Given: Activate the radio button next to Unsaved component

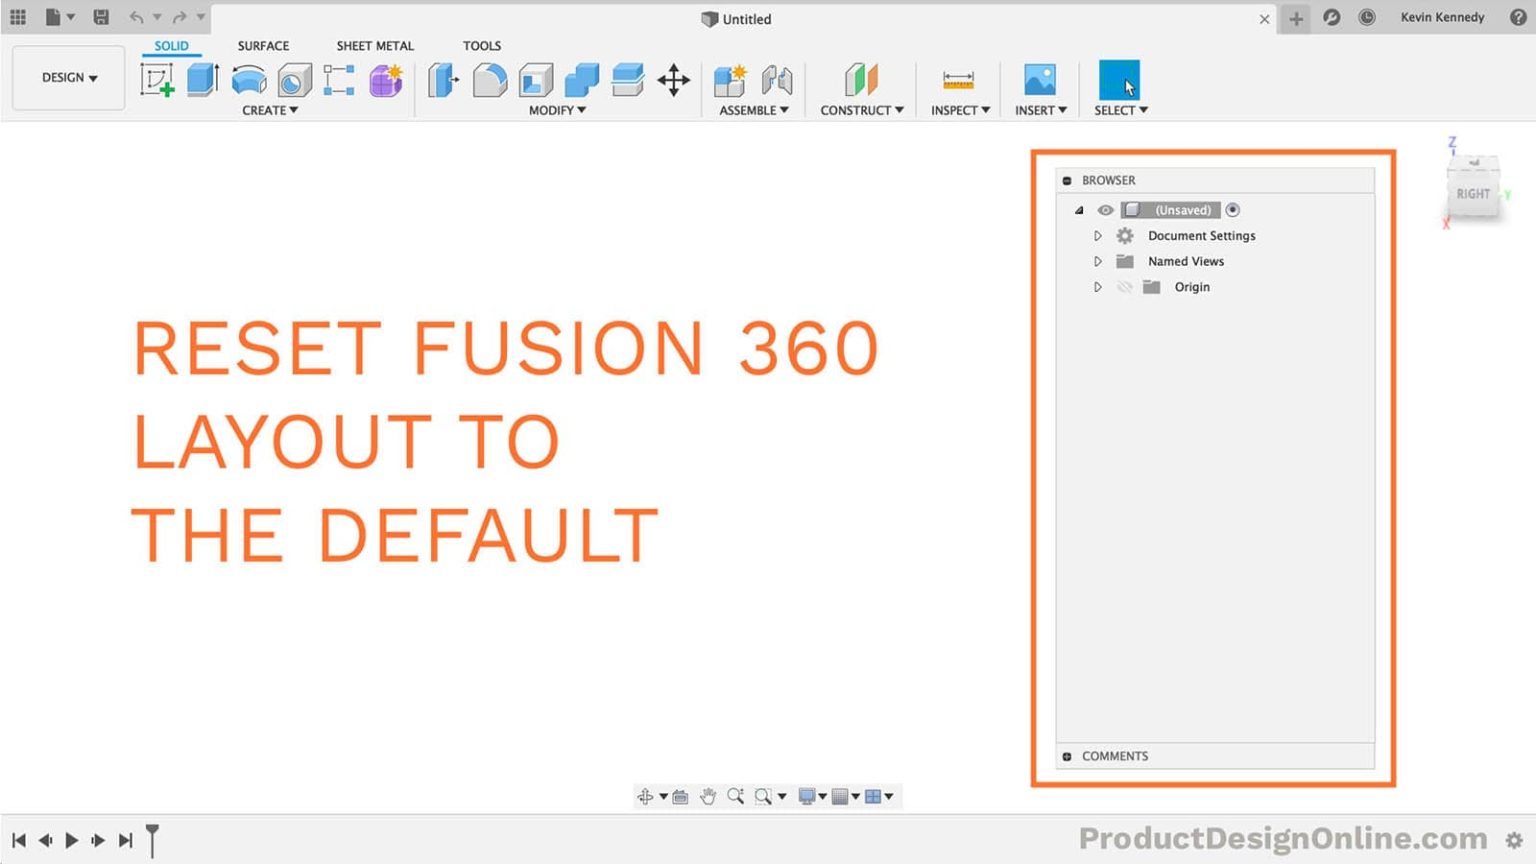Looking at the screenshot, I should pyautogui.click(x=1232, y=210).
